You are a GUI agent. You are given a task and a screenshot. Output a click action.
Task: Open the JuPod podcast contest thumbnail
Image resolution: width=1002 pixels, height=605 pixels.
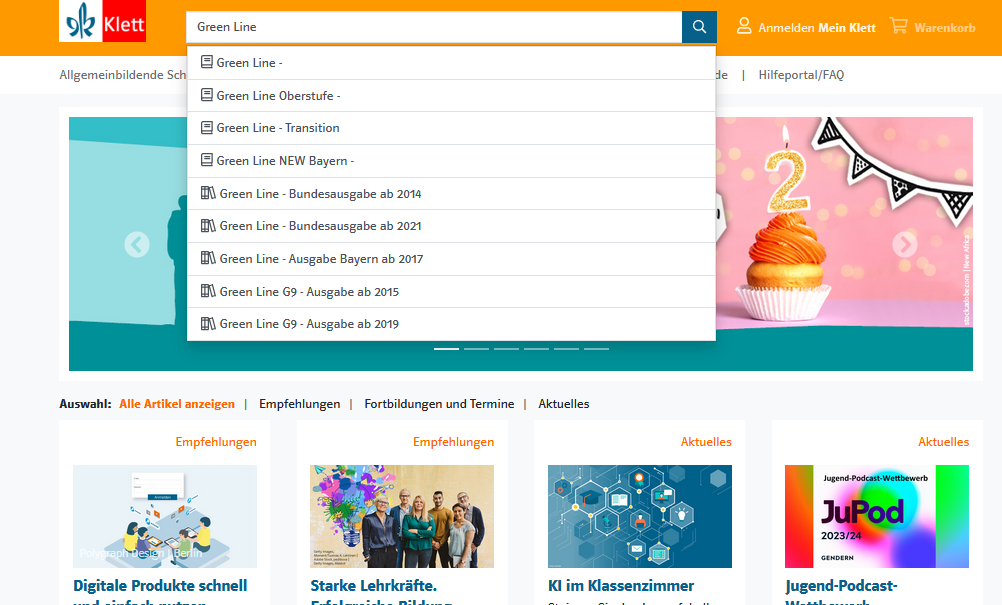[876, 516]
